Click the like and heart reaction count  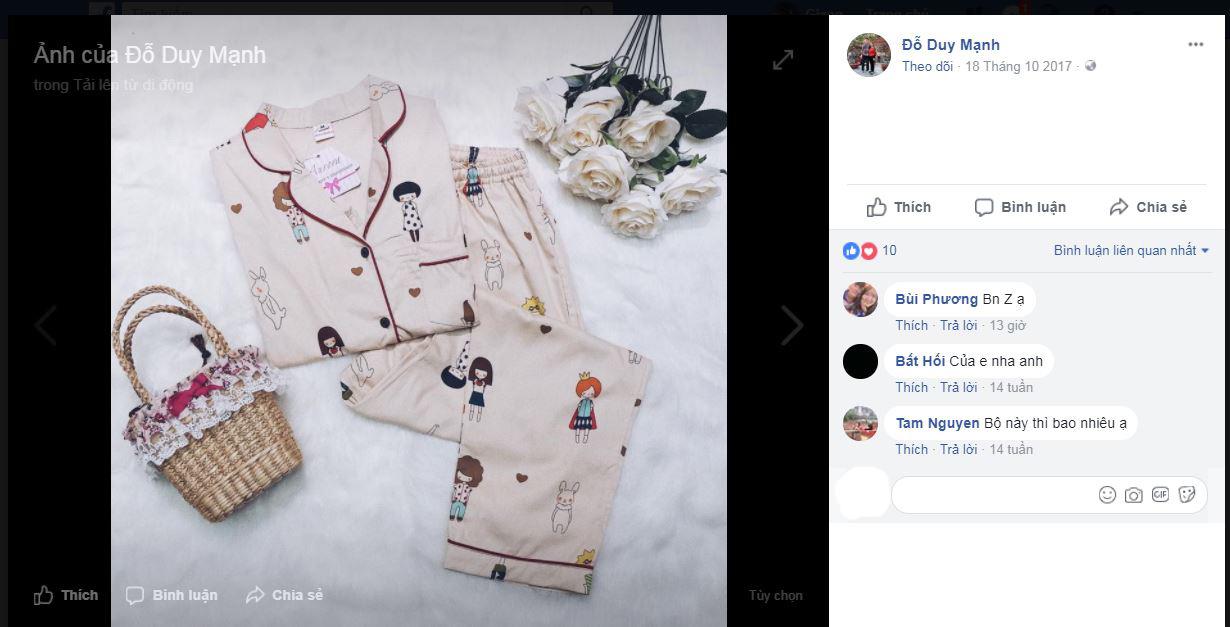click(869, 251)
